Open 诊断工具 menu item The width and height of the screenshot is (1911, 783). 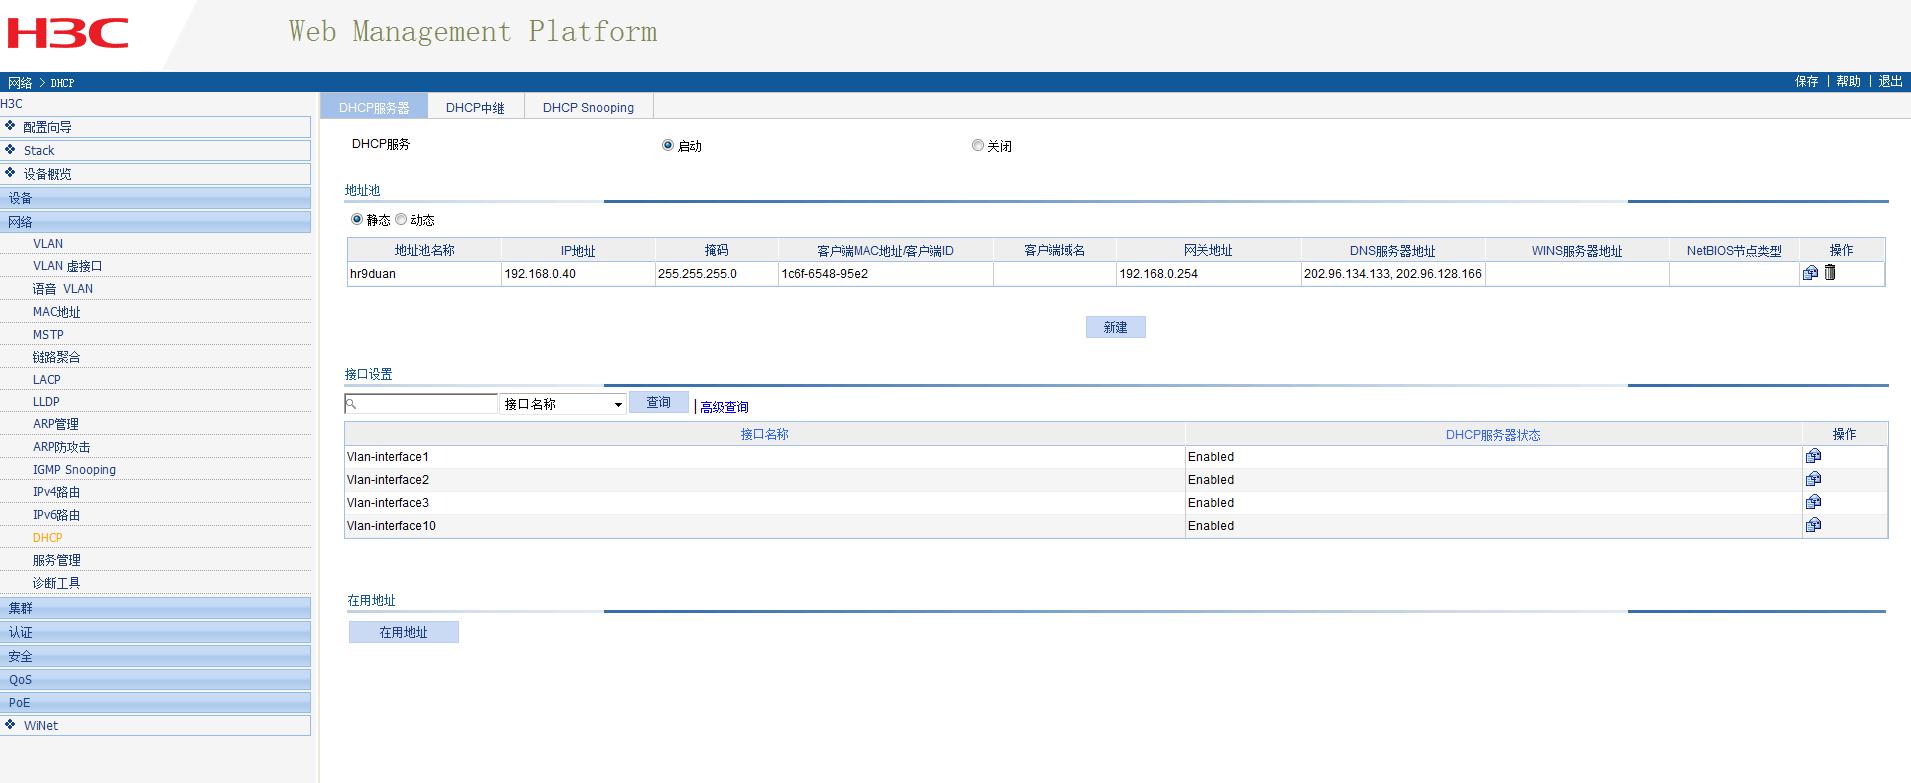tap(56, 583)
